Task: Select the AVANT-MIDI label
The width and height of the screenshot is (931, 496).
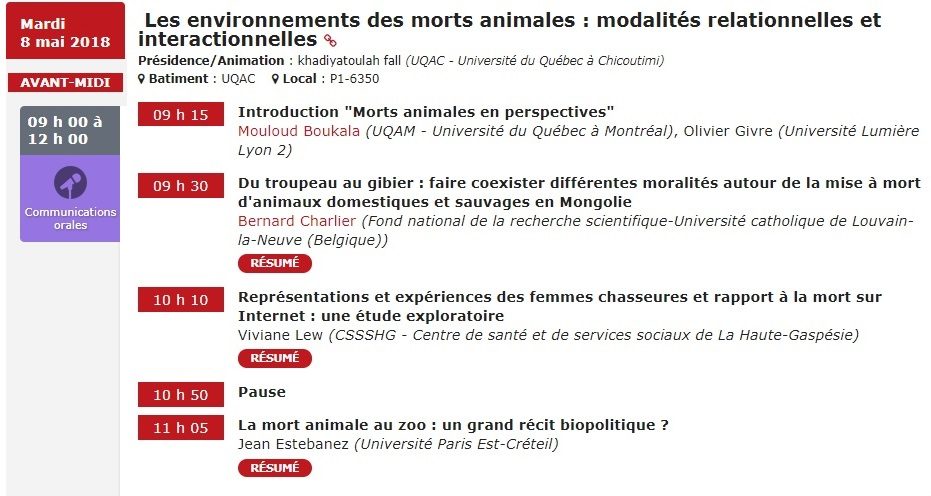Action: pos(65,83)
